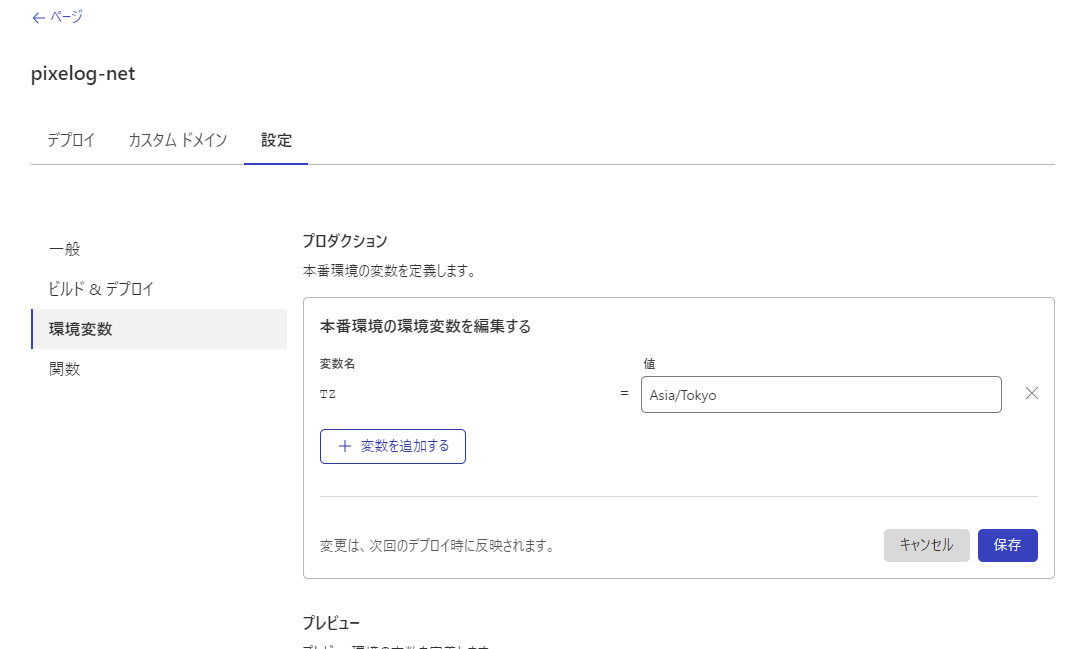
Task: Switch to the カスタム ドメイン tab
Action: pos(178,140)
